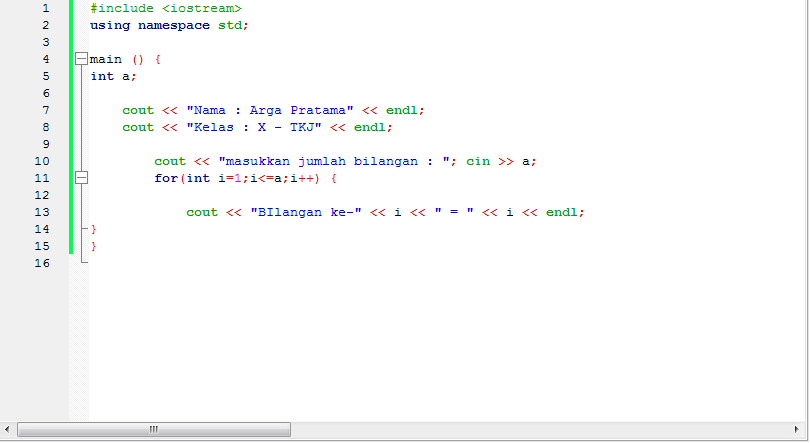Viewport: 810px width, 443px height.
Task: Click line number 1 in margin
Action: point(46,8)
